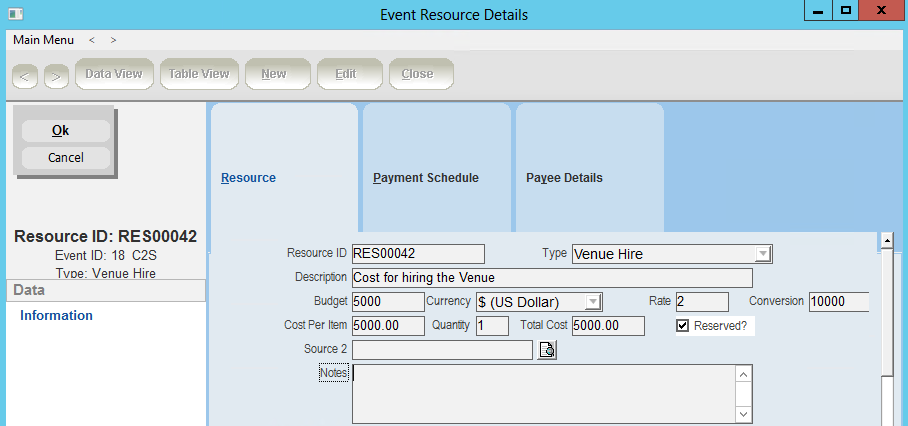
Task: Click the Data section header
Action: click(106, 291)
